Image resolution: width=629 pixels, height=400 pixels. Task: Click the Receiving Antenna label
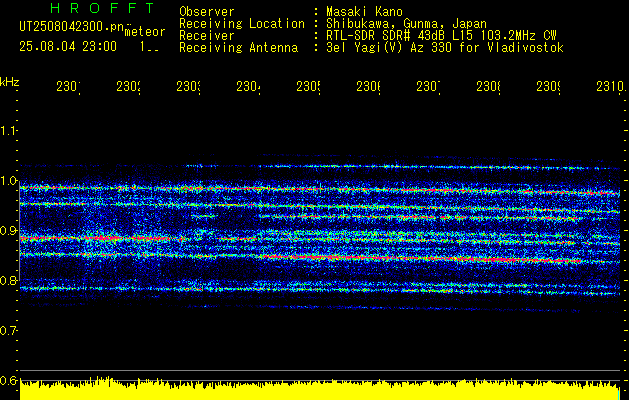(x=238, y=48)
